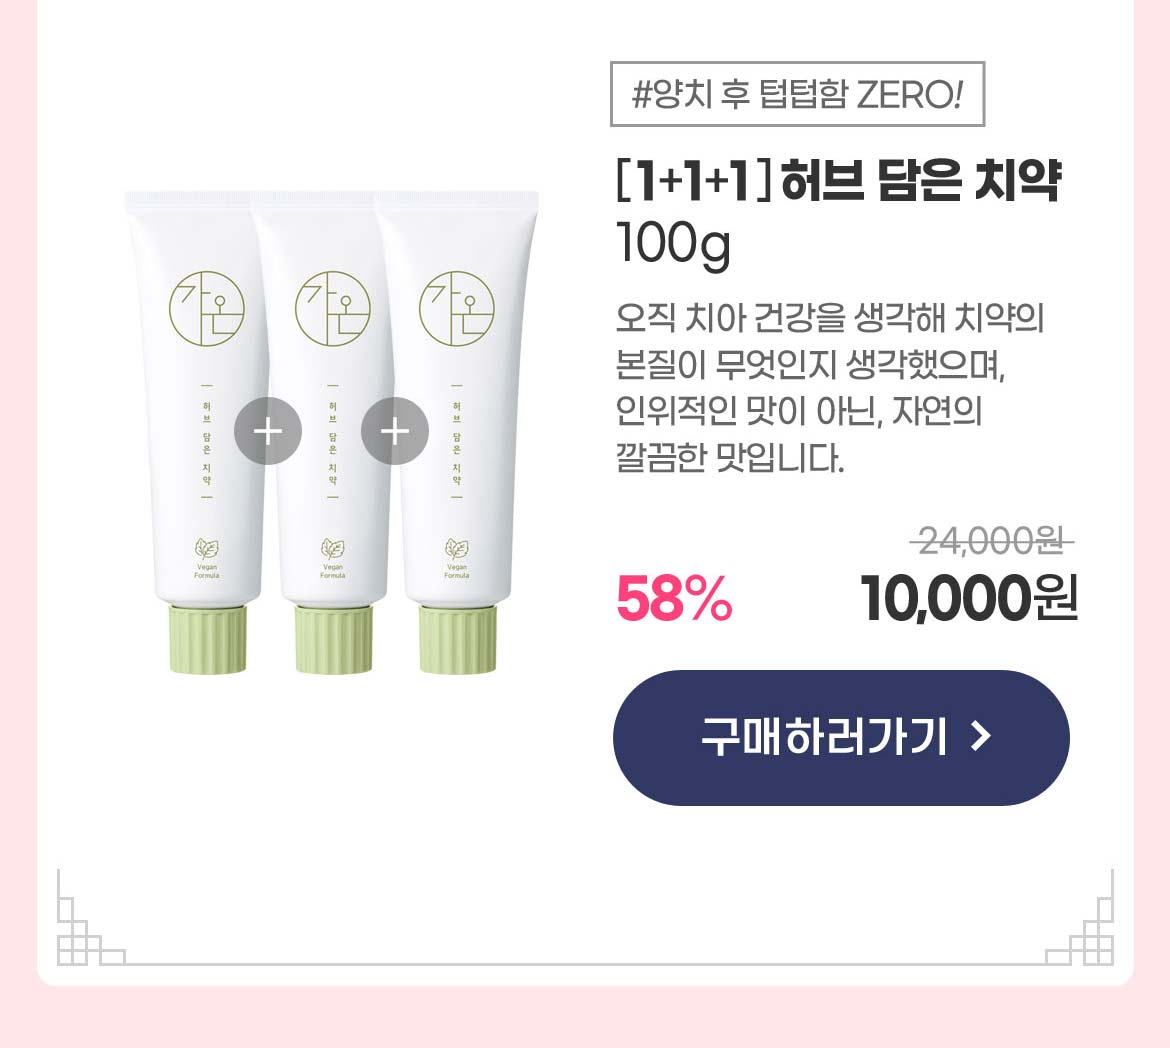Click the left toothpaste tube image
Image resolution: width=1170 pixels, height=1048 pixels.
pos(200,433)
